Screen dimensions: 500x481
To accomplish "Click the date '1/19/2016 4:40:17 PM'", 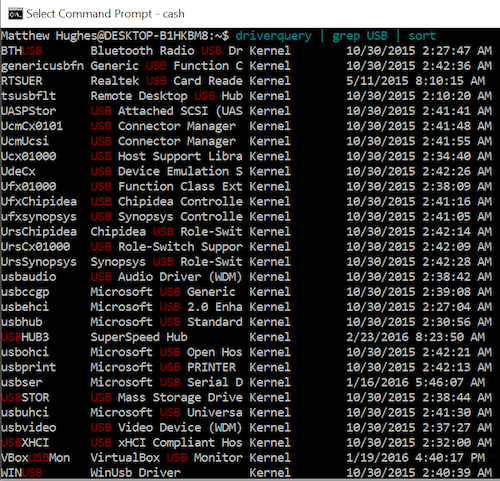I will (416, 458).
